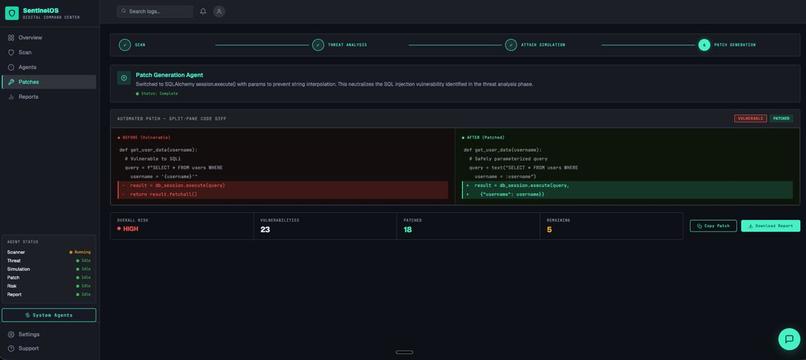Screen dimensions: 806x360
Task: Focus the Search logs field
Action: click(x=155, y=11)
